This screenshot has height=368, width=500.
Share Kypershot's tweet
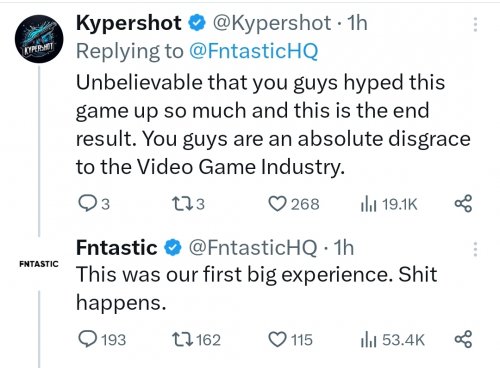(463, 203)
